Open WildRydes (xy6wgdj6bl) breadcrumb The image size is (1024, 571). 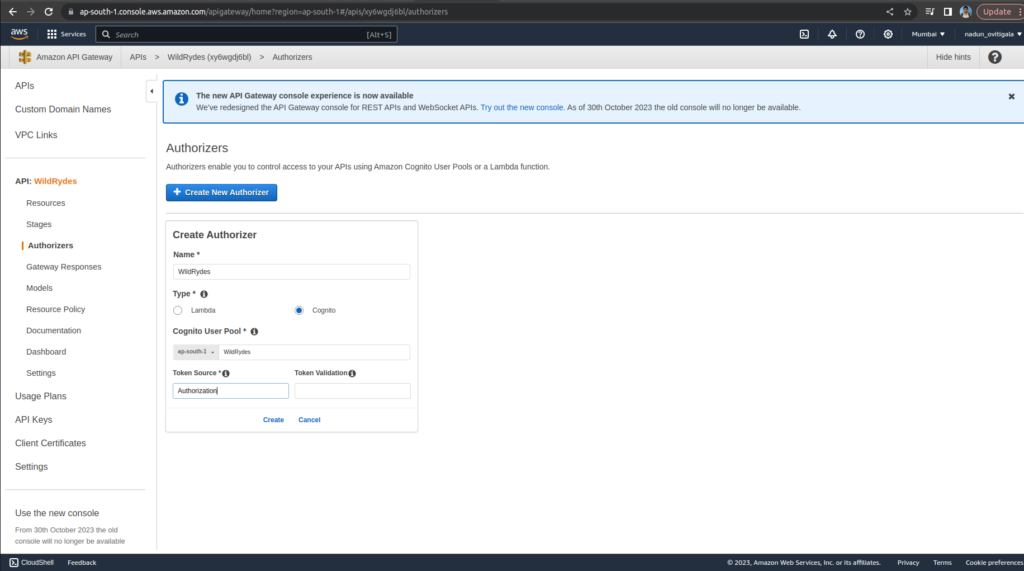[x=209, y=57]
